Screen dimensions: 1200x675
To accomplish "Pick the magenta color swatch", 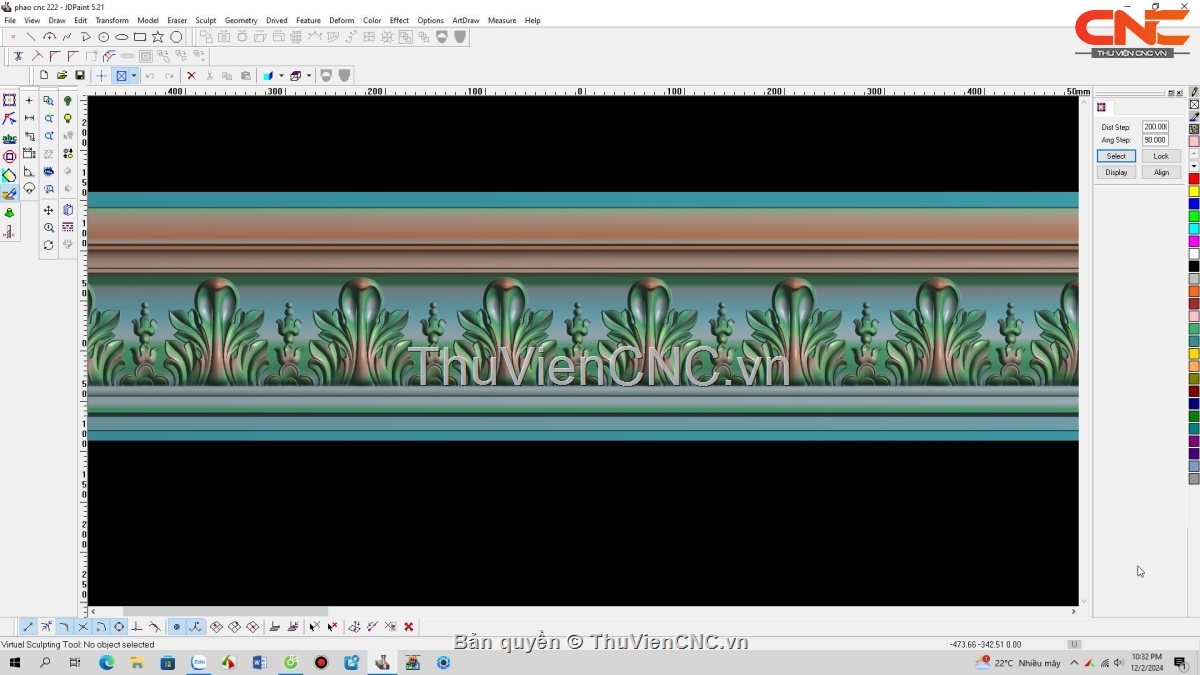I will (1194, 241).
